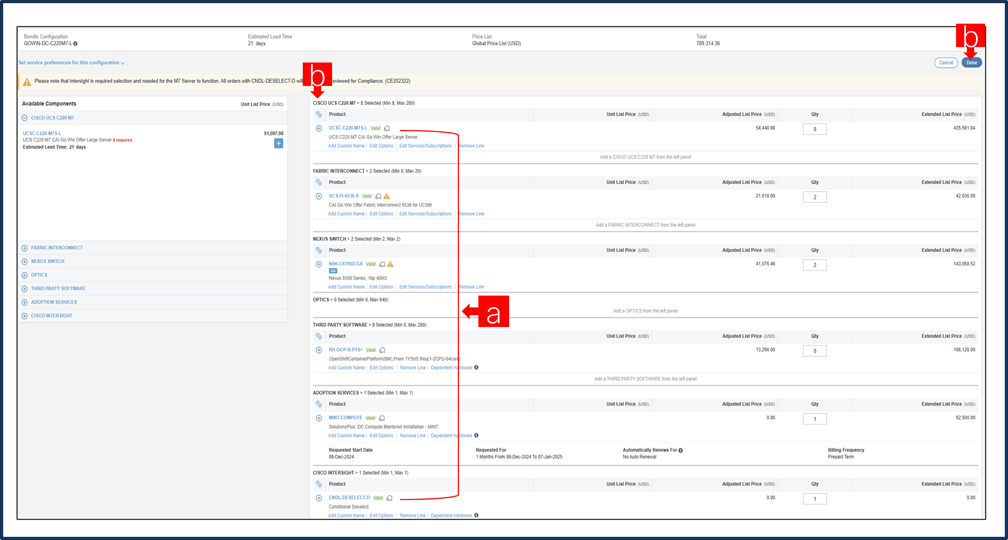Screen dimensions: 1008x540
Task: Click the bell icon next to UCSC-C220-M7S-L Valid
Action: point(388,128)
